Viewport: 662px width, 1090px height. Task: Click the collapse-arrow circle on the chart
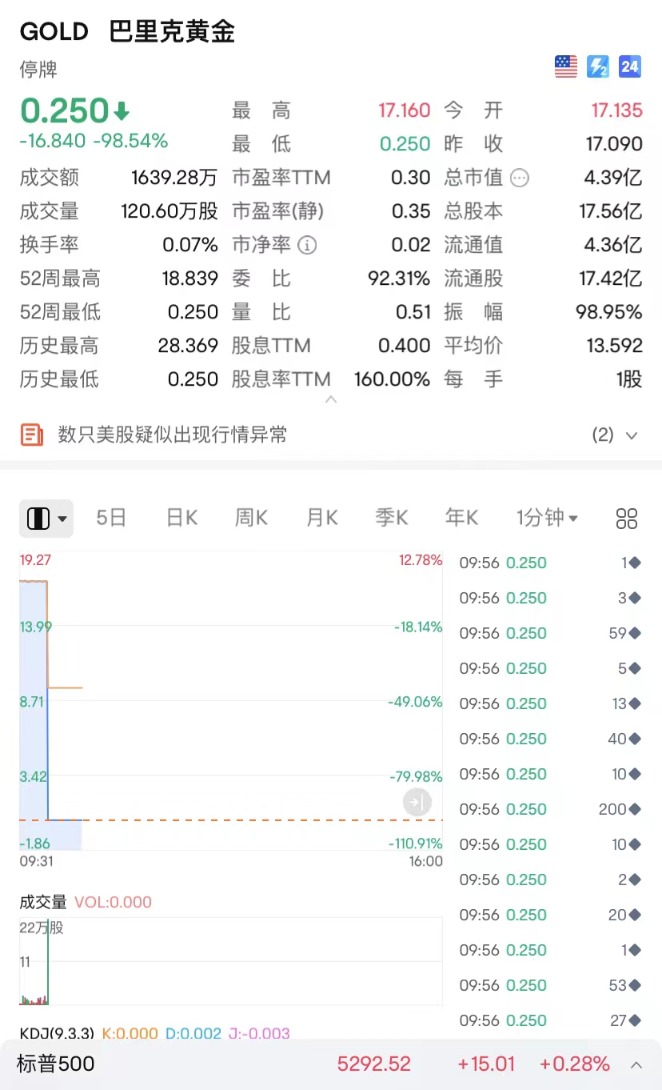pyautogui.click(x=417, y=801)
